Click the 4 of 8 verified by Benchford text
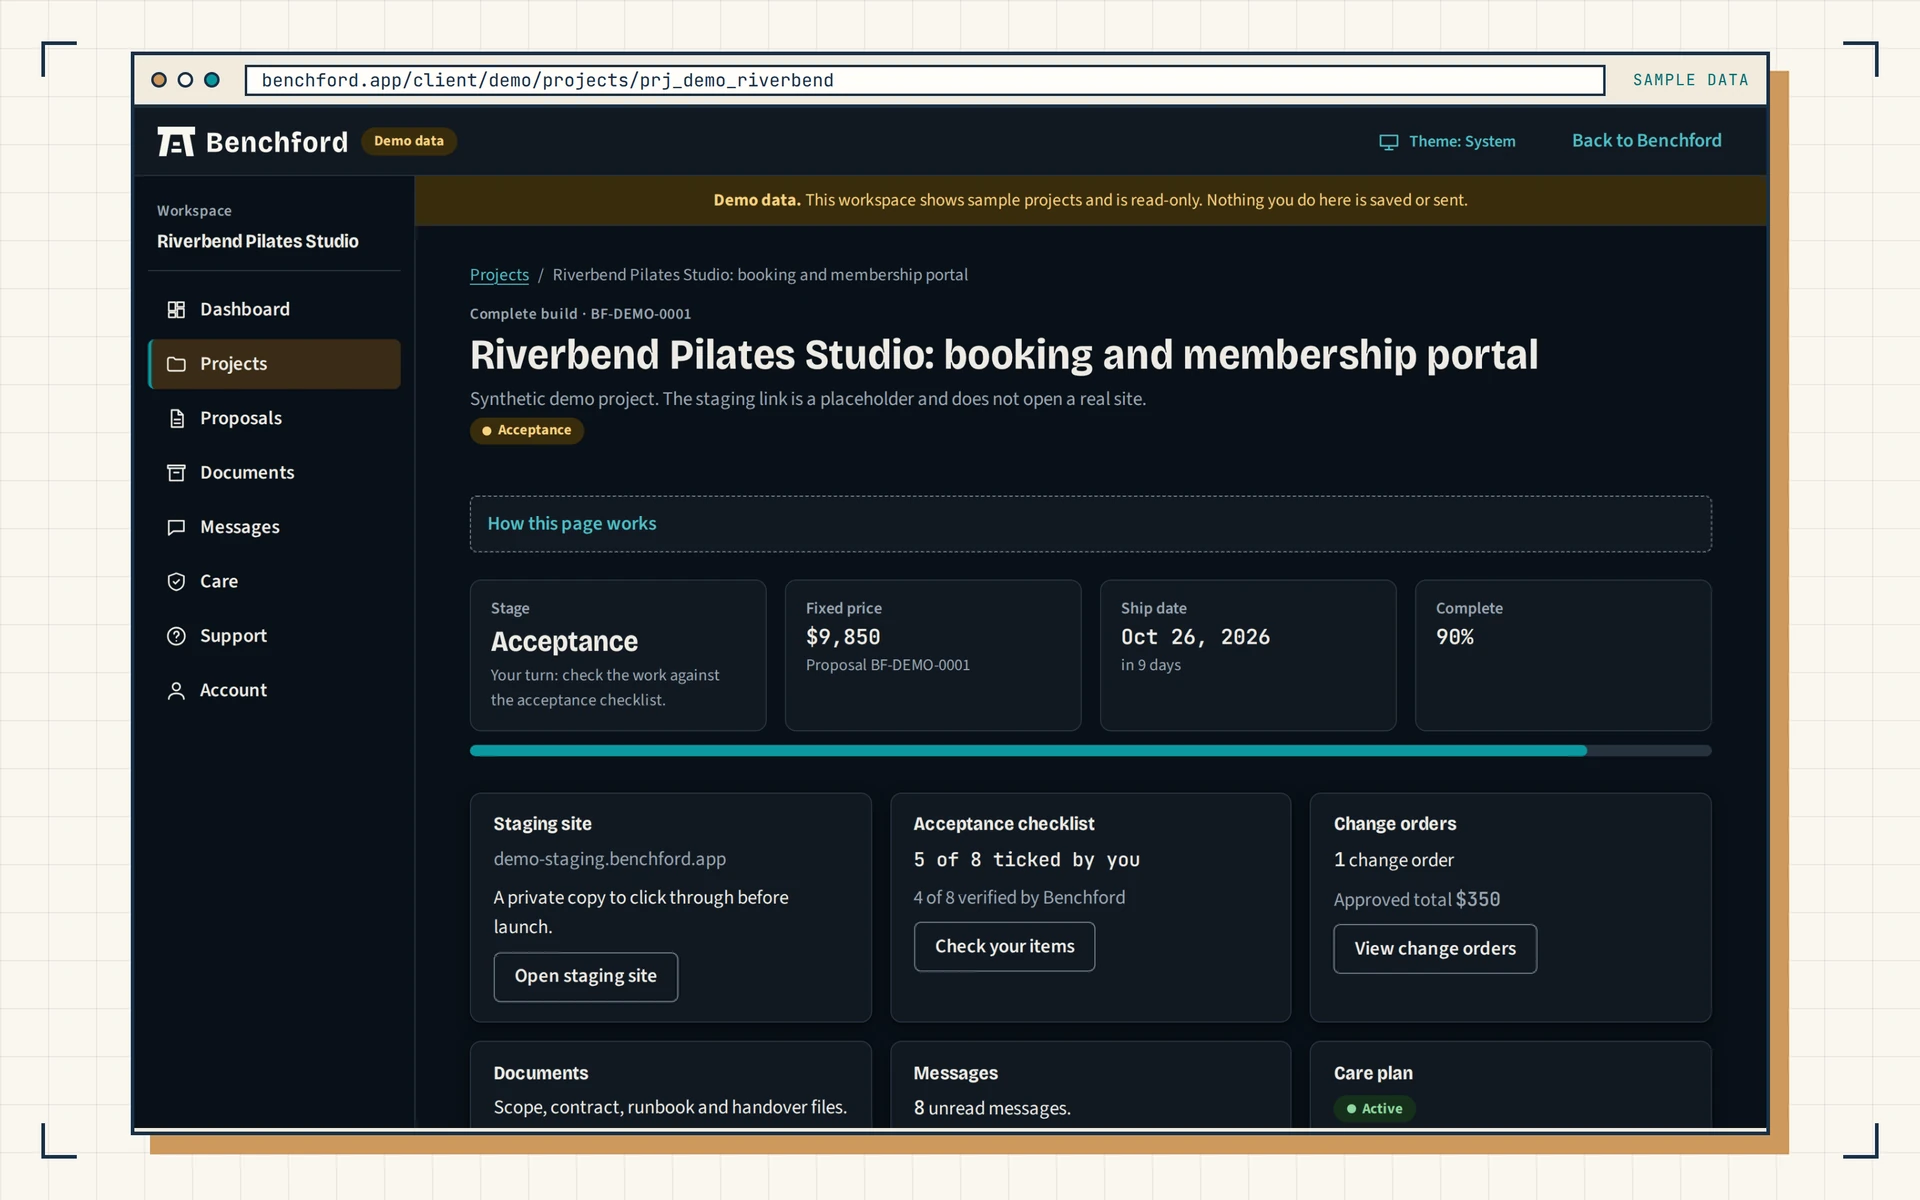 [x=1019, y=898]
